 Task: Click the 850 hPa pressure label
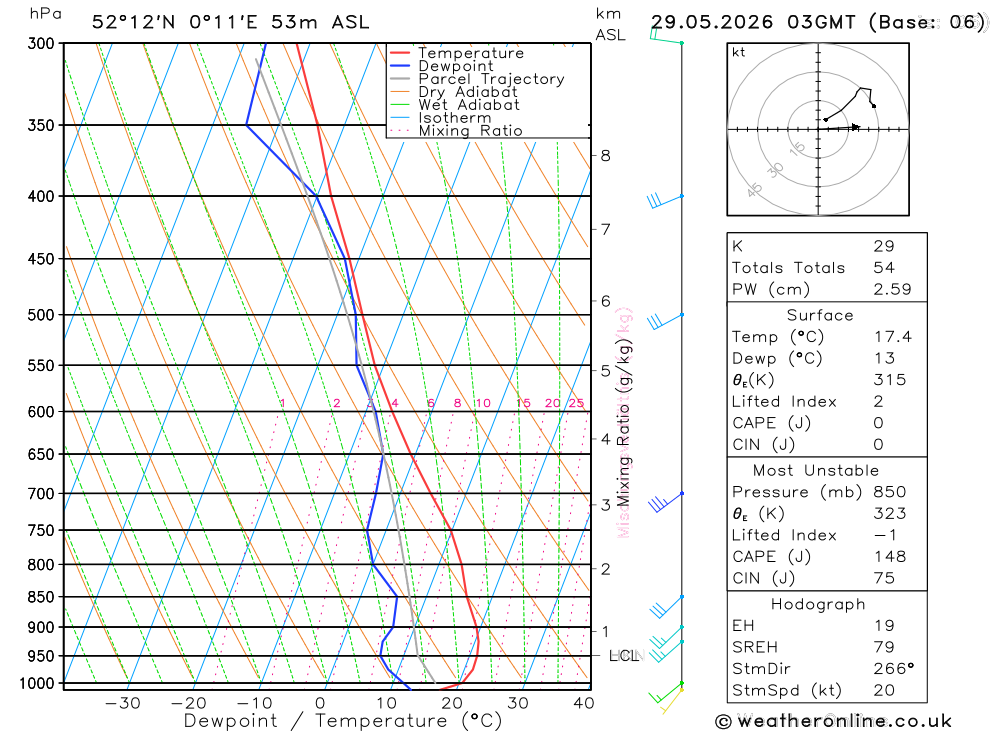[x=41, y=597]
